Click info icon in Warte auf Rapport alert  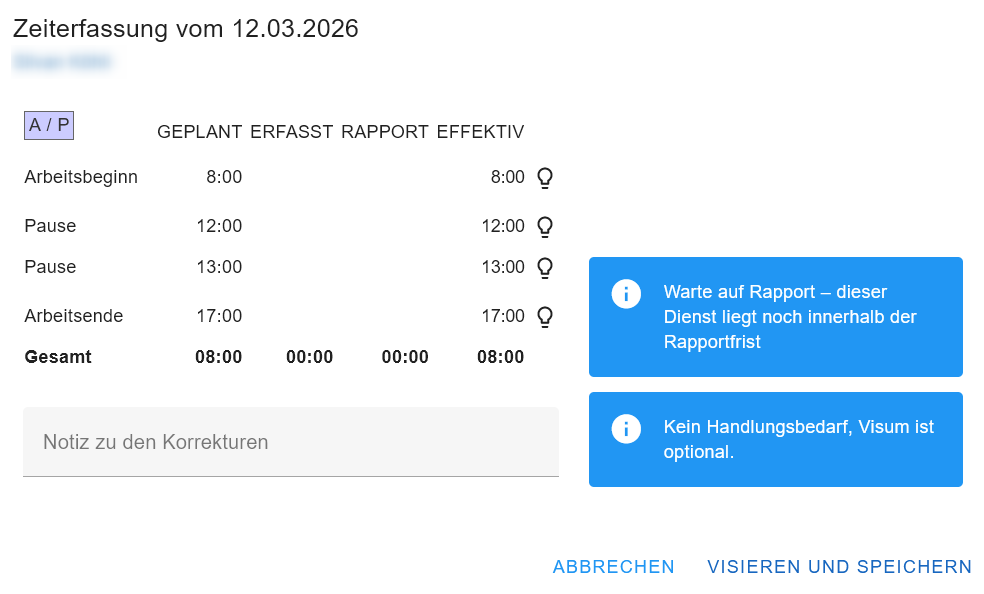pyautogui.click(x=626, y=294)
